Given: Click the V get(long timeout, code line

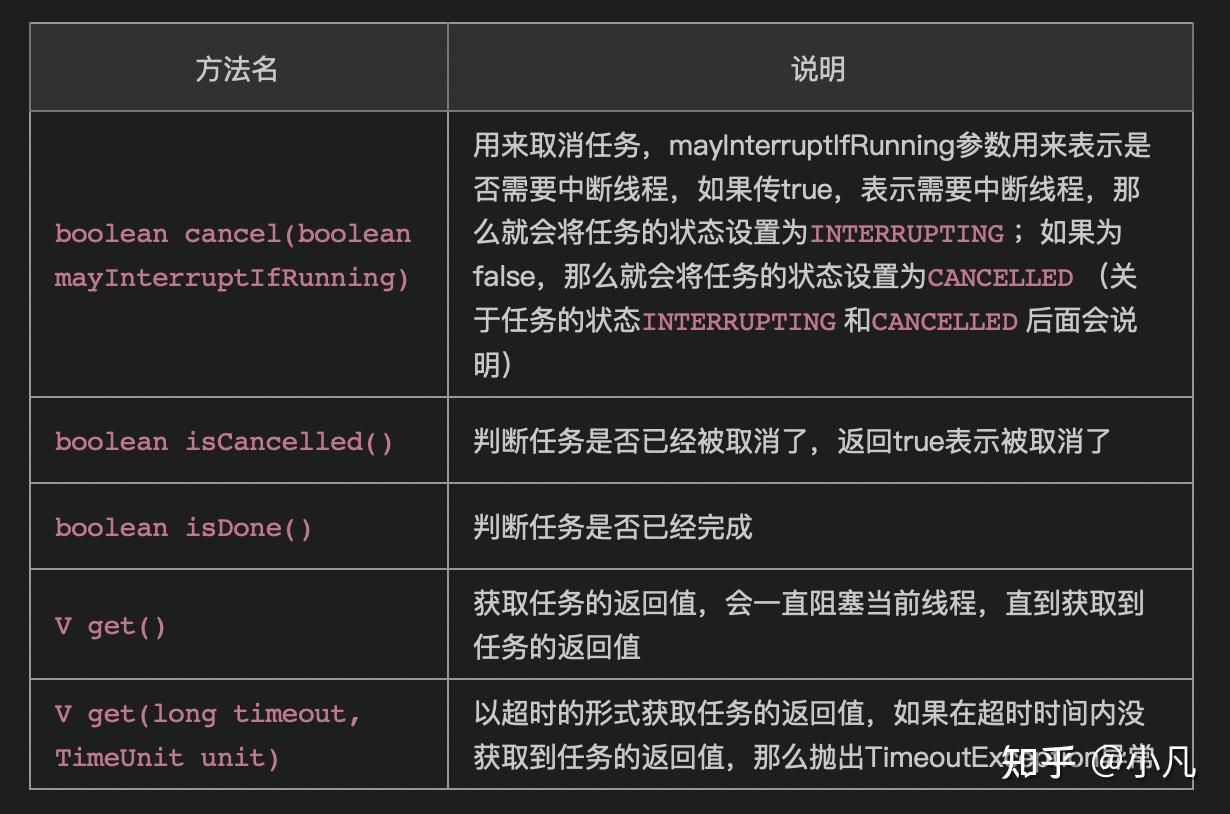Looking at the screenshot, I should click(208, 714).
